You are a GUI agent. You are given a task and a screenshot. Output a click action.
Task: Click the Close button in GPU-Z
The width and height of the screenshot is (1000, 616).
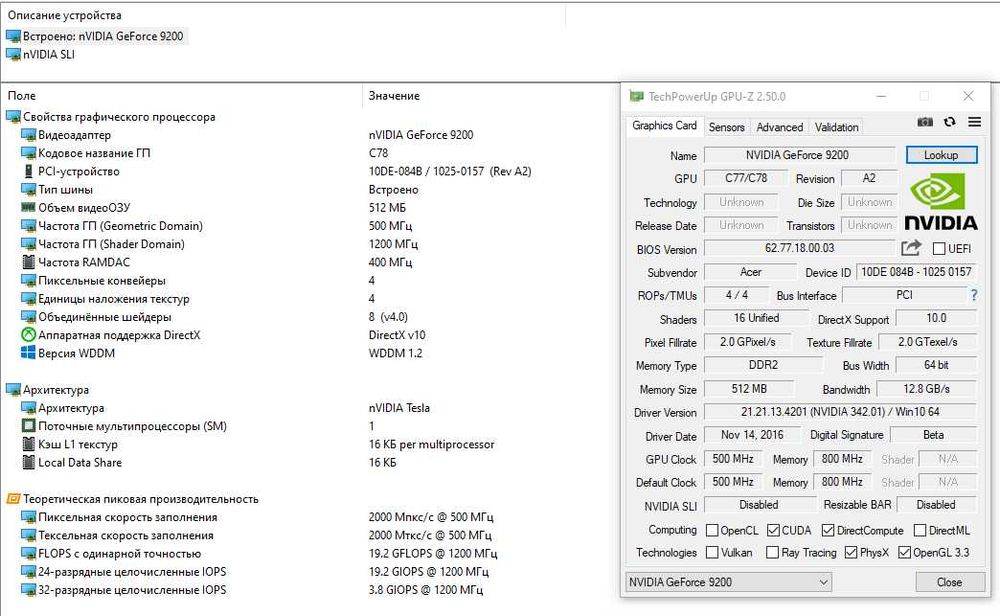tap(949, 582)
